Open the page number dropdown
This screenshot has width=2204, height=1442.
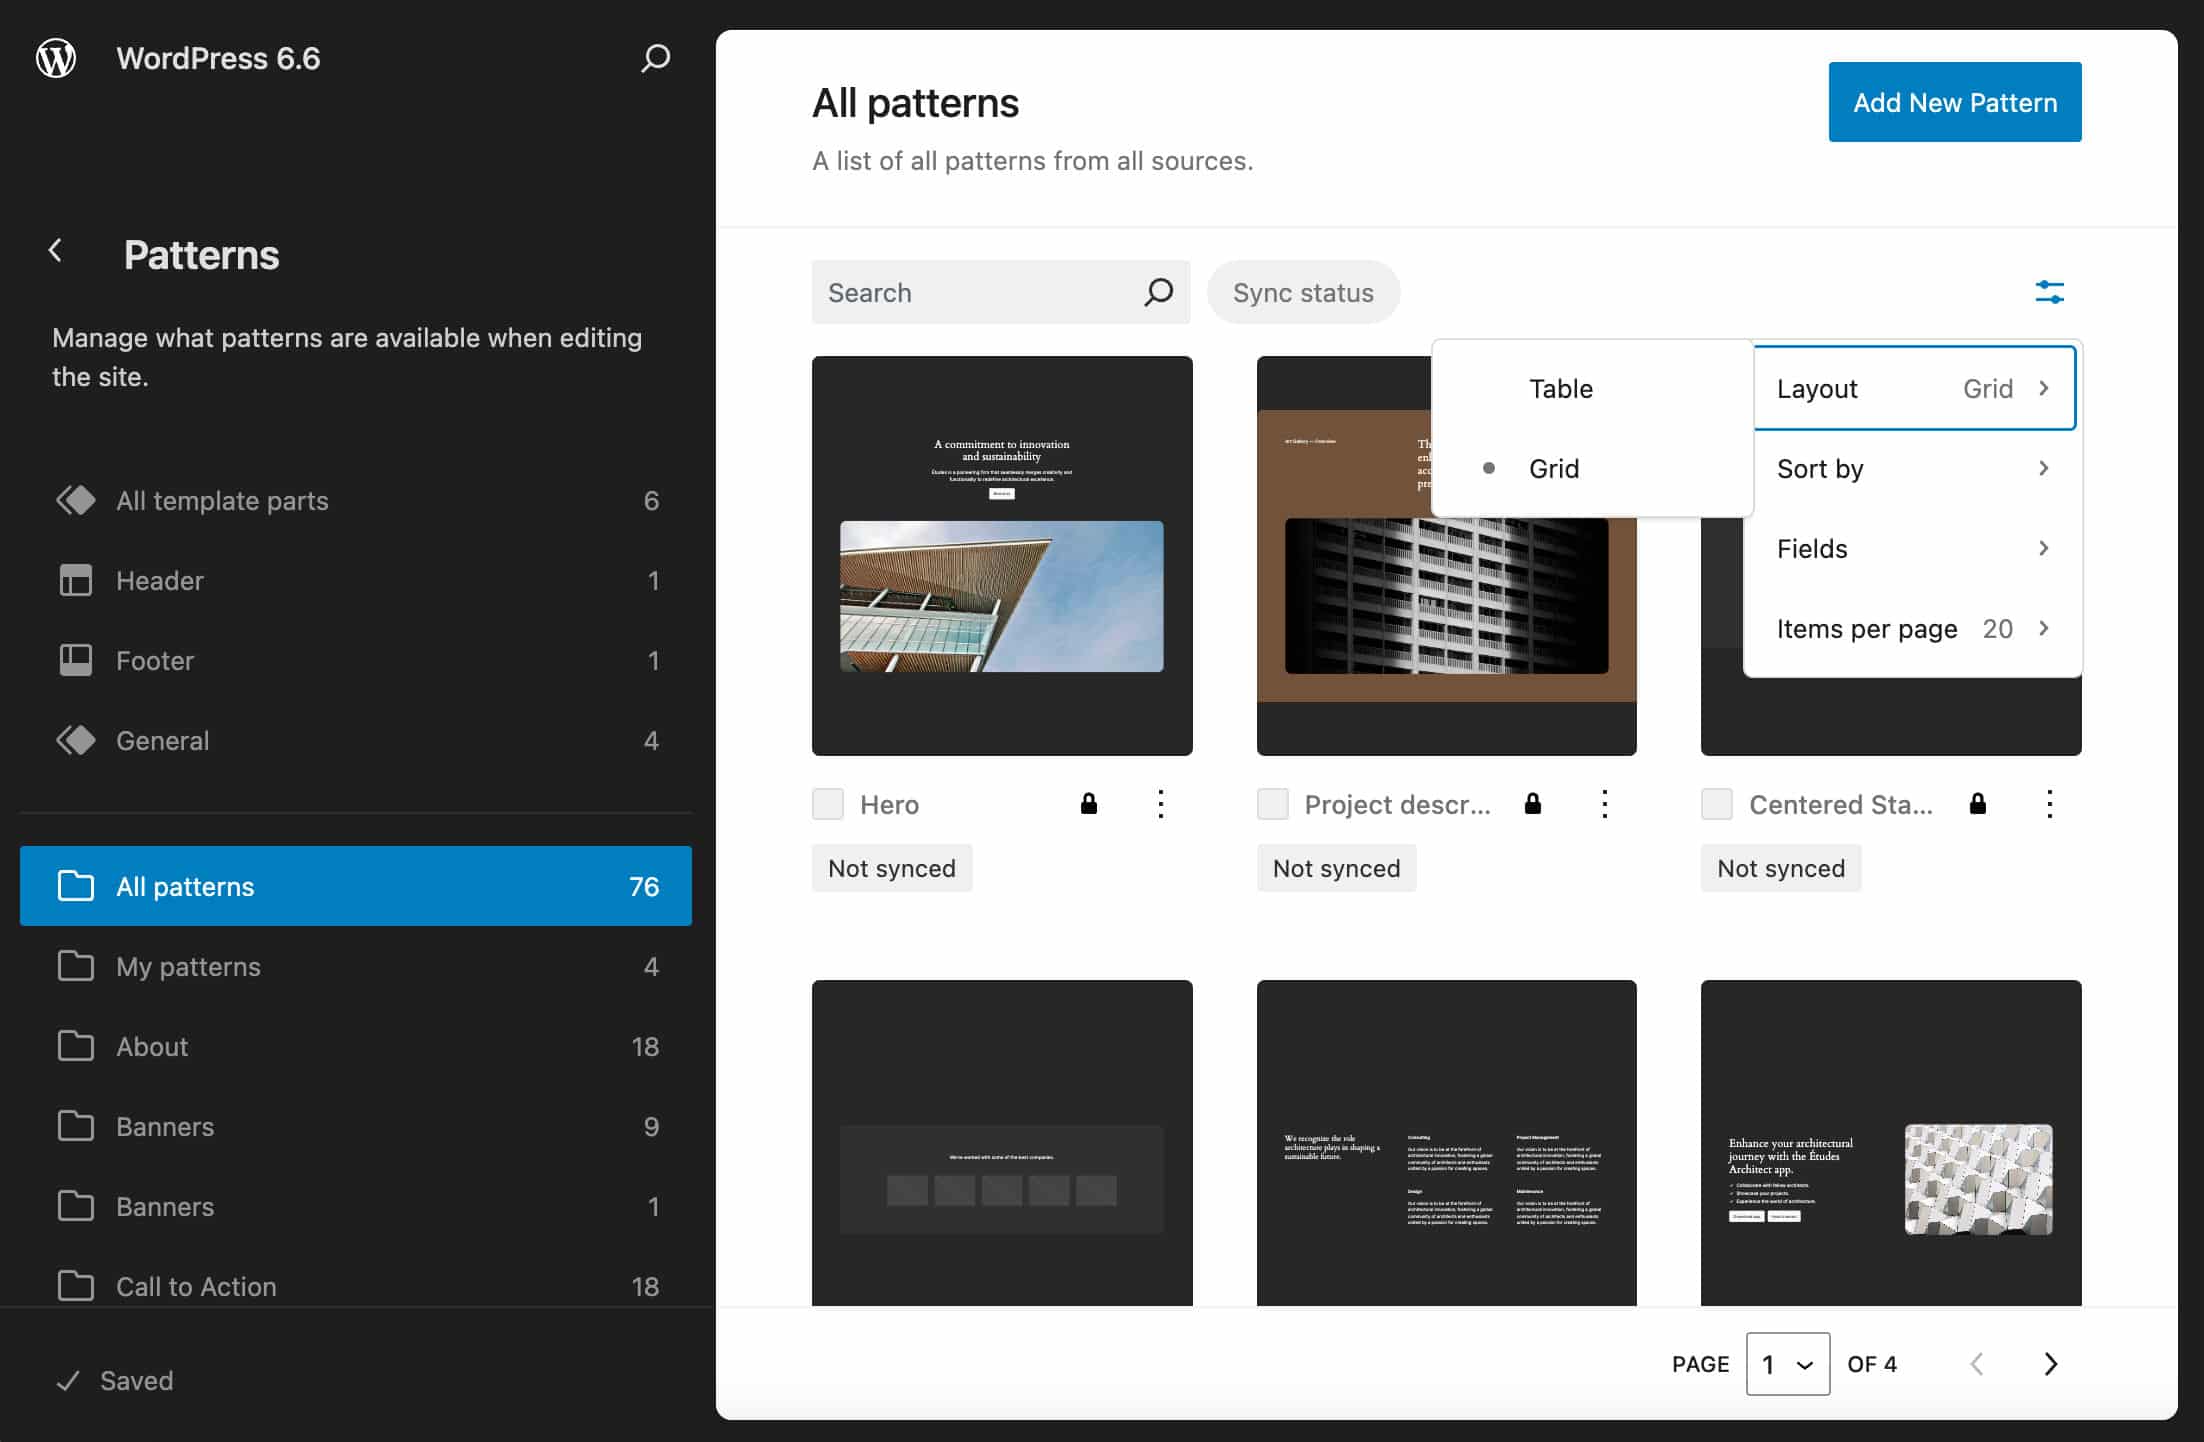tap(1788, 1363)
